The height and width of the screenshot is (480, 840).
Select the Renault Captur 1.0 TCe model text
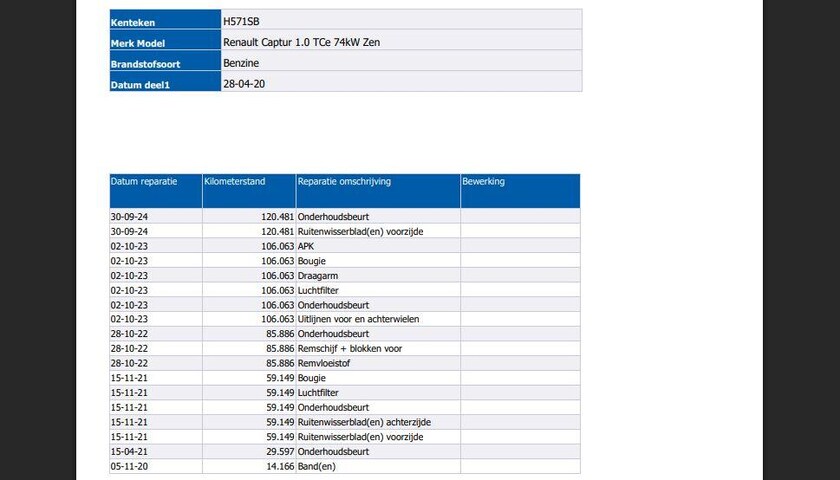[x=301, y=42]
